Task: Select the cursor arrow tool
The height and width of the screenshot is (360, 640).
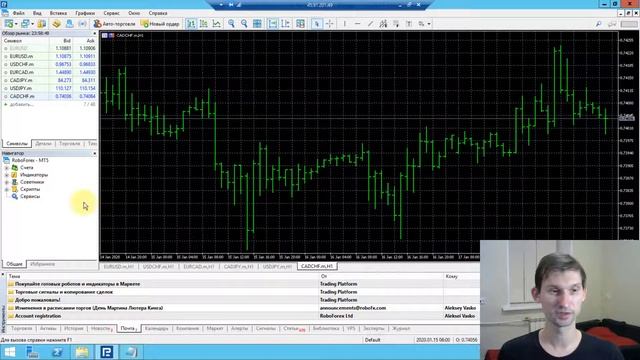Action: 316,24
